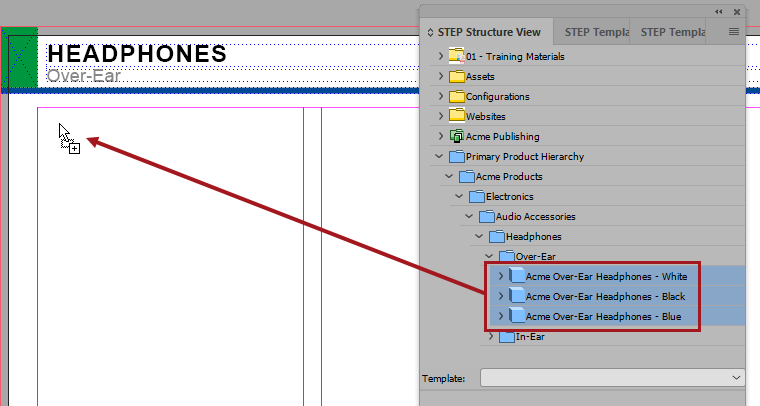Expand the Websites node
This screenshot has width=760, height=406.
(x=441, y=116)
